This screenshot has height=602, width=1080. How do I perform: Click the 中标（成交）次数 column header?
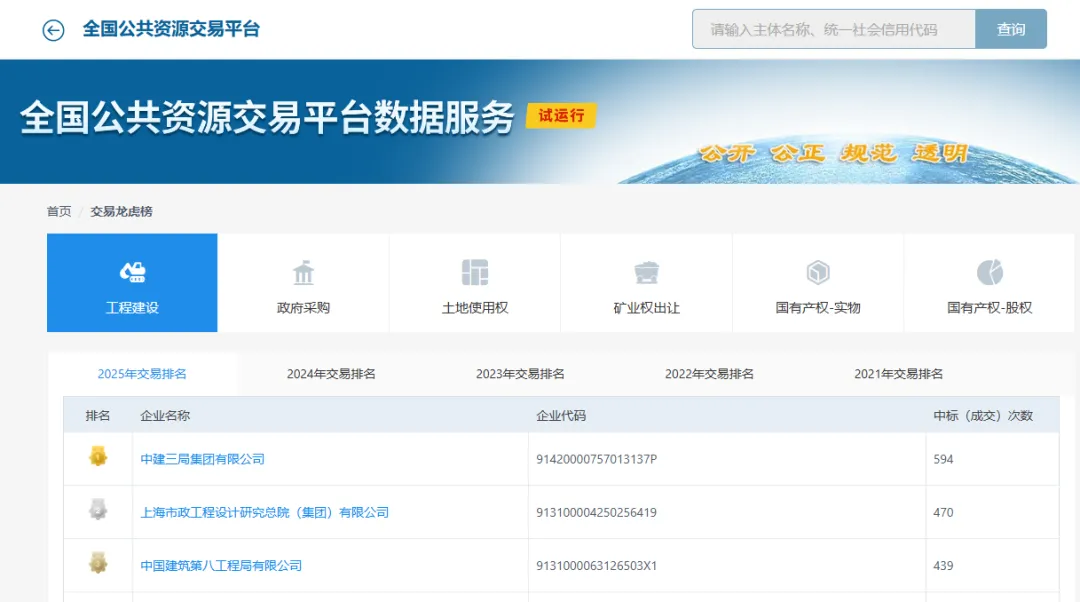(983, 415)
